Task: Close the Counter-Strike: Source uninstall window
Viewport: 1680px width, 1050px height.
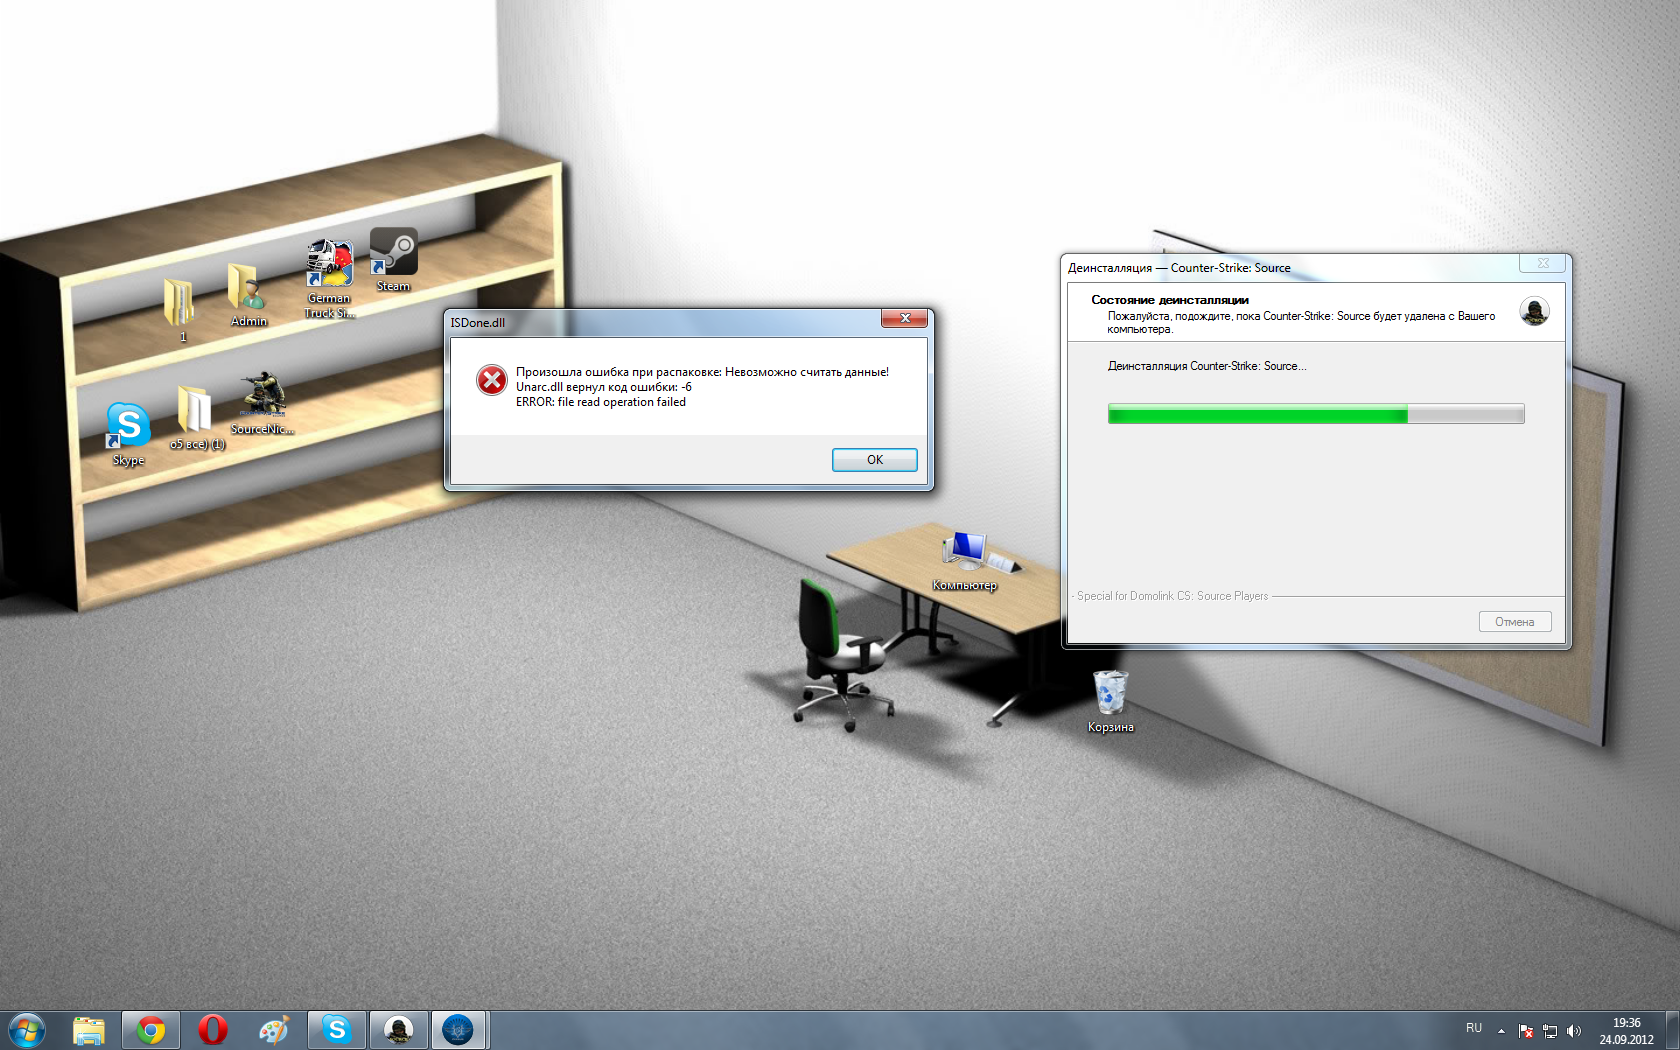Action: (1543, 263)
